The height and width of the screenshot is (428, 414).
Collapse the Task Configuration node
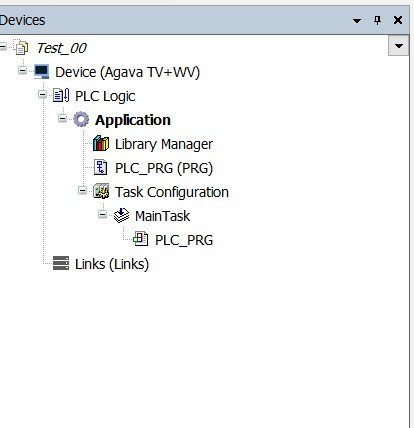click(82, 191)
